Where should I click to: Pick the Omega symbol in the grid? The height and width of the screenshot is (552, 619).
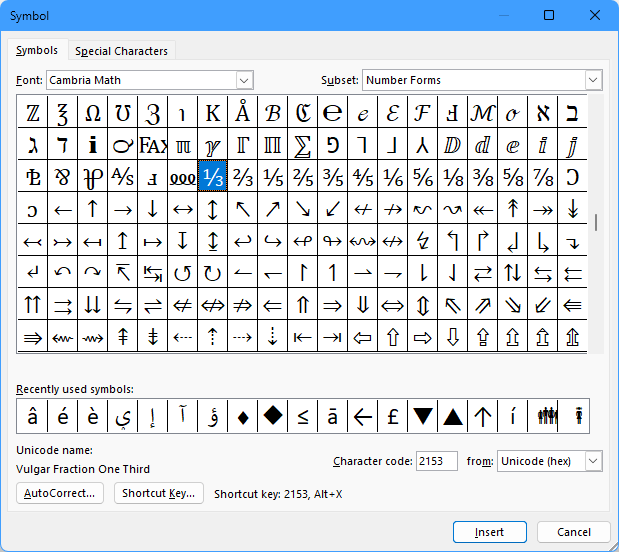92,113
